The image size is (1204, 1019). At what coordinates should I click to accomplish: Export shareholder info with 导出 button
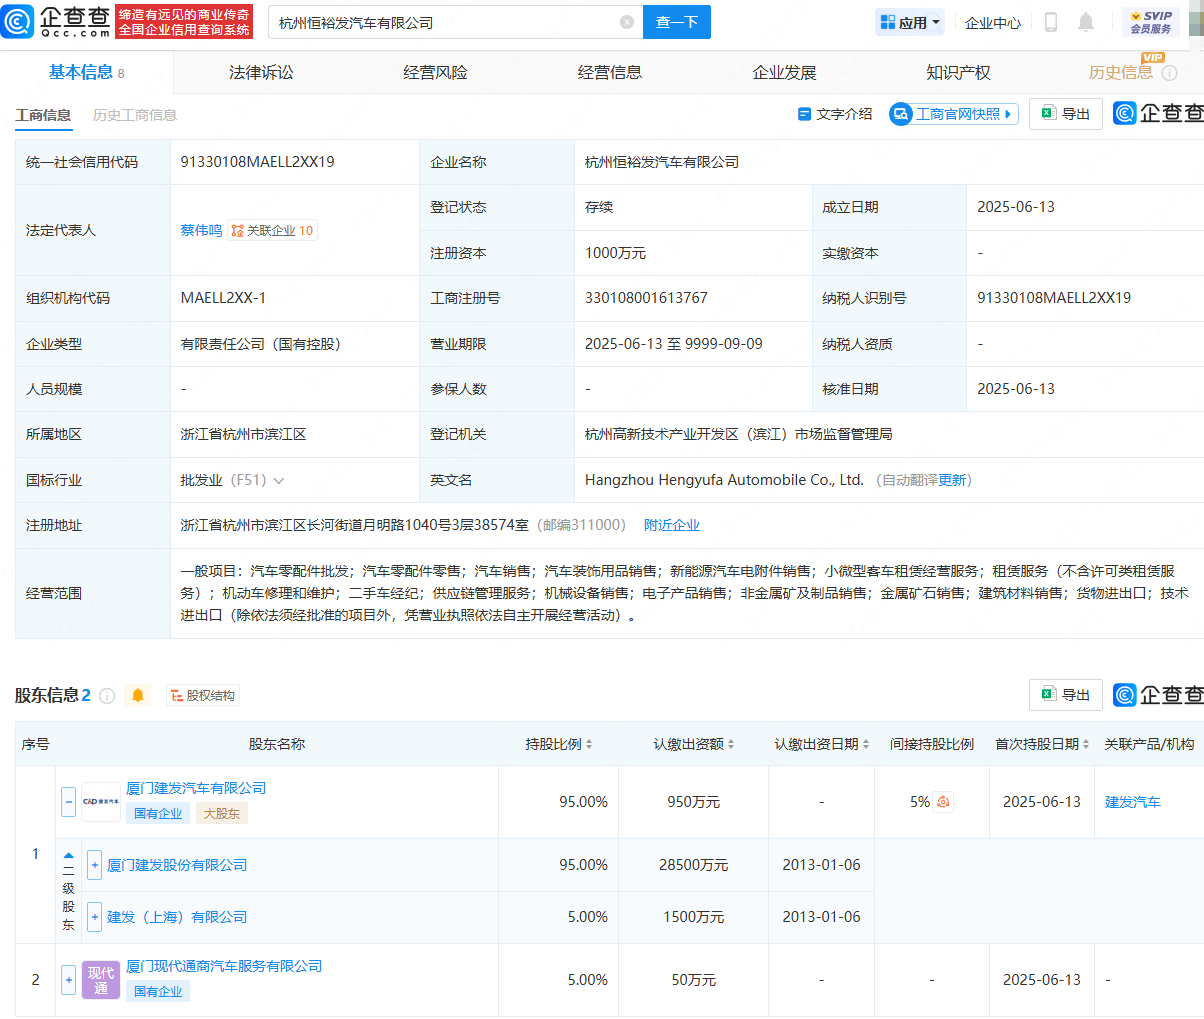(x=1066, y=695)
